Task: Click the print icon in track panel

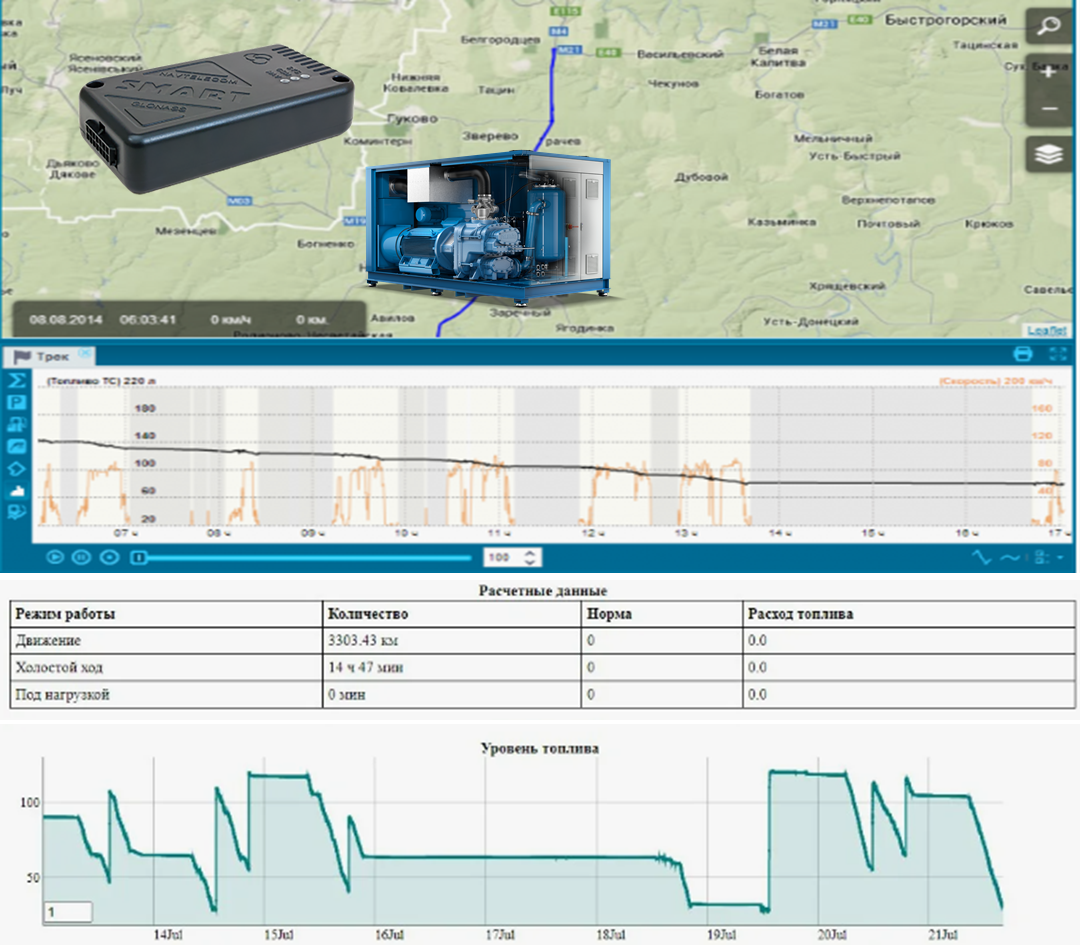Action: tap(1022, 354)
